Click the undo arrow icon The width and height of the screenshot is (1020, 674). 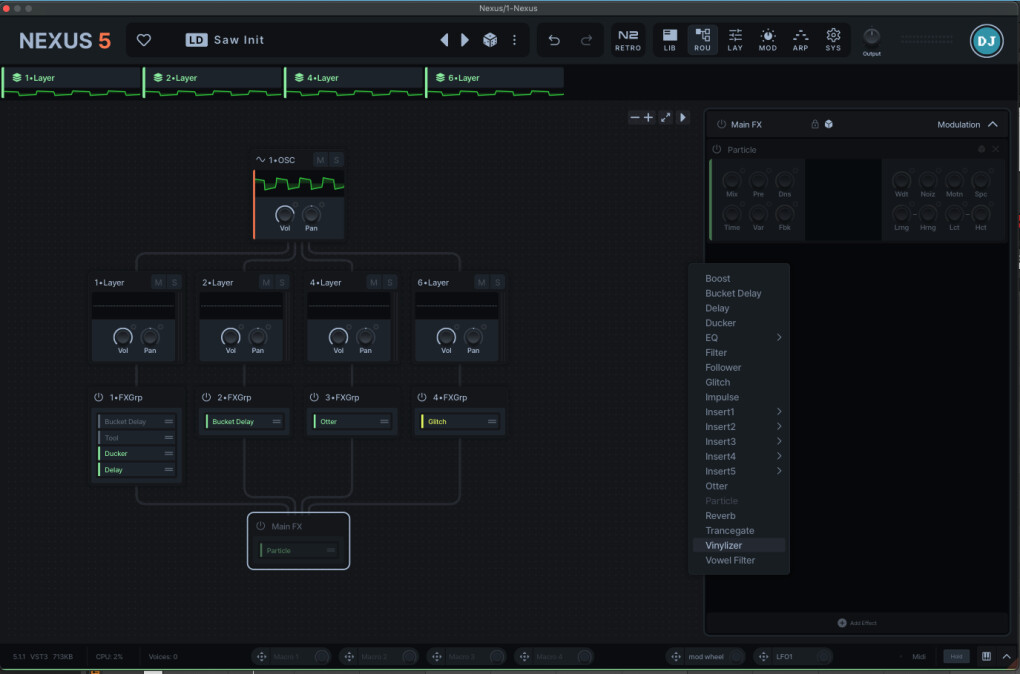pyautogui.click(x=554, y=40)
